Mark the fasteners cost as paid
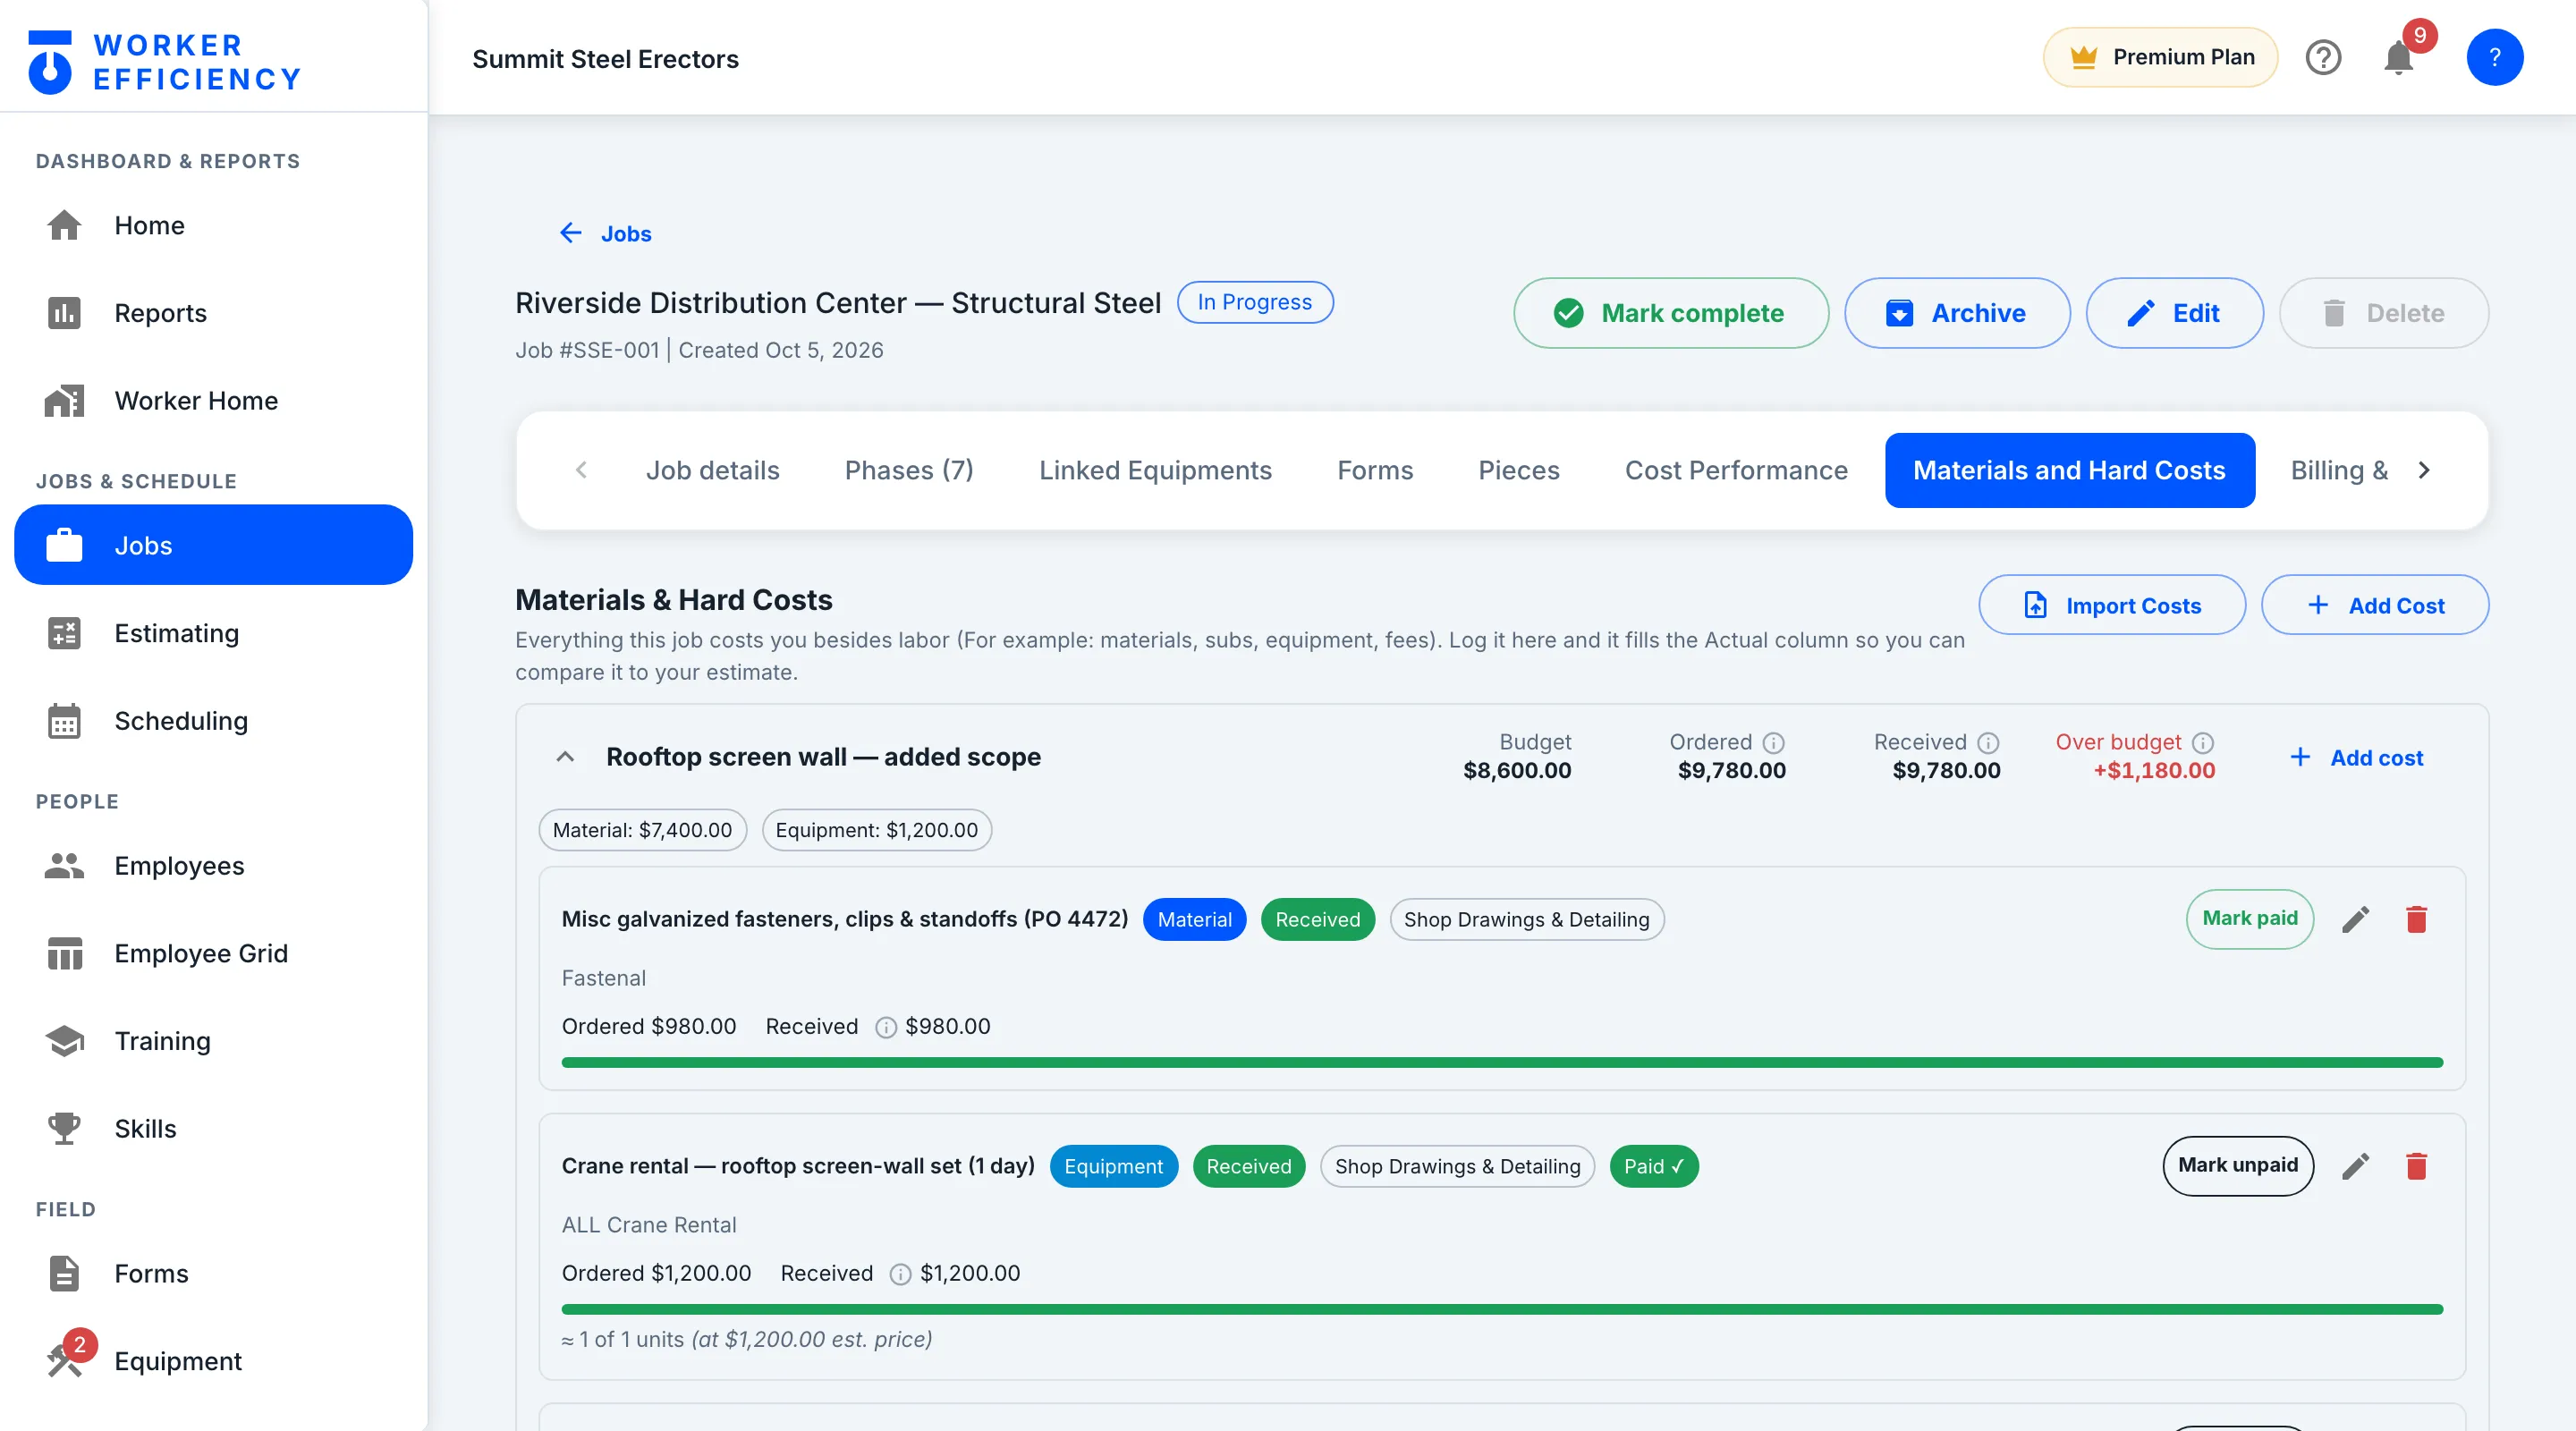 click(2249, 919)
